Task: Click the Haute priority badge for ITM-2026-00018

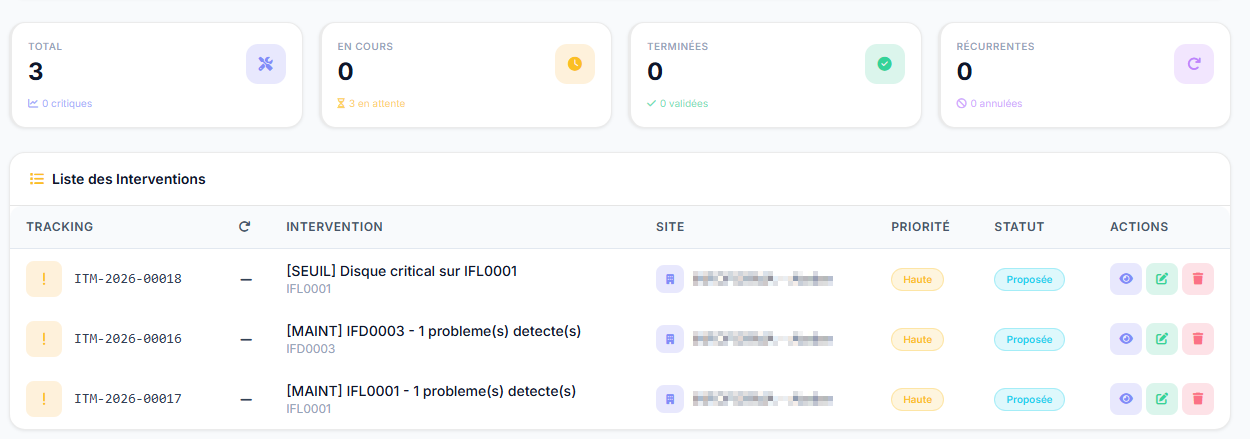Action: (917, 279)
